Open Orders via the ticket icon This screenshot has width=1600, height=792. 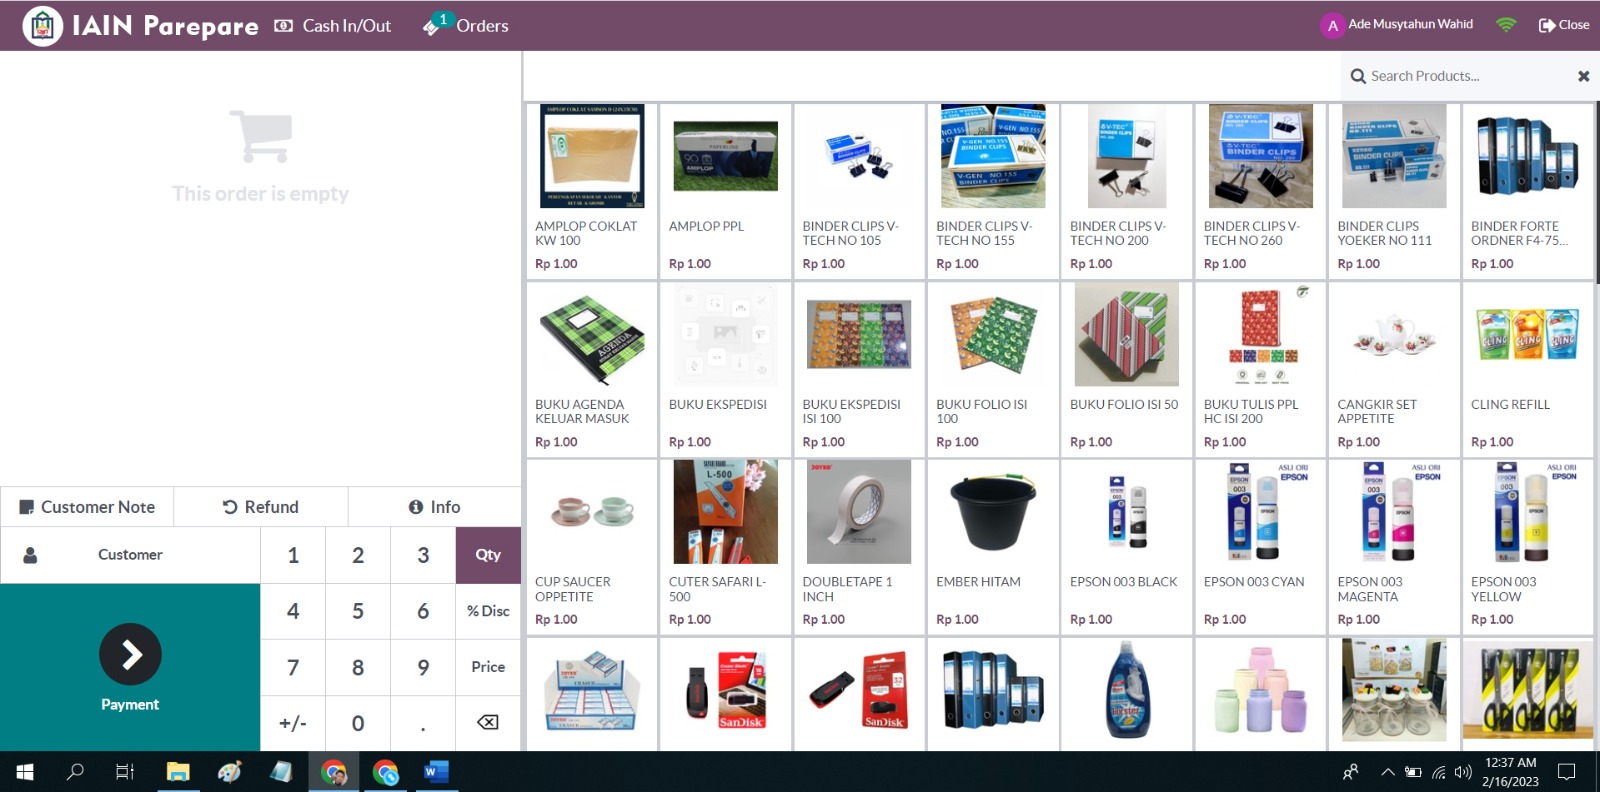[432, 27]
